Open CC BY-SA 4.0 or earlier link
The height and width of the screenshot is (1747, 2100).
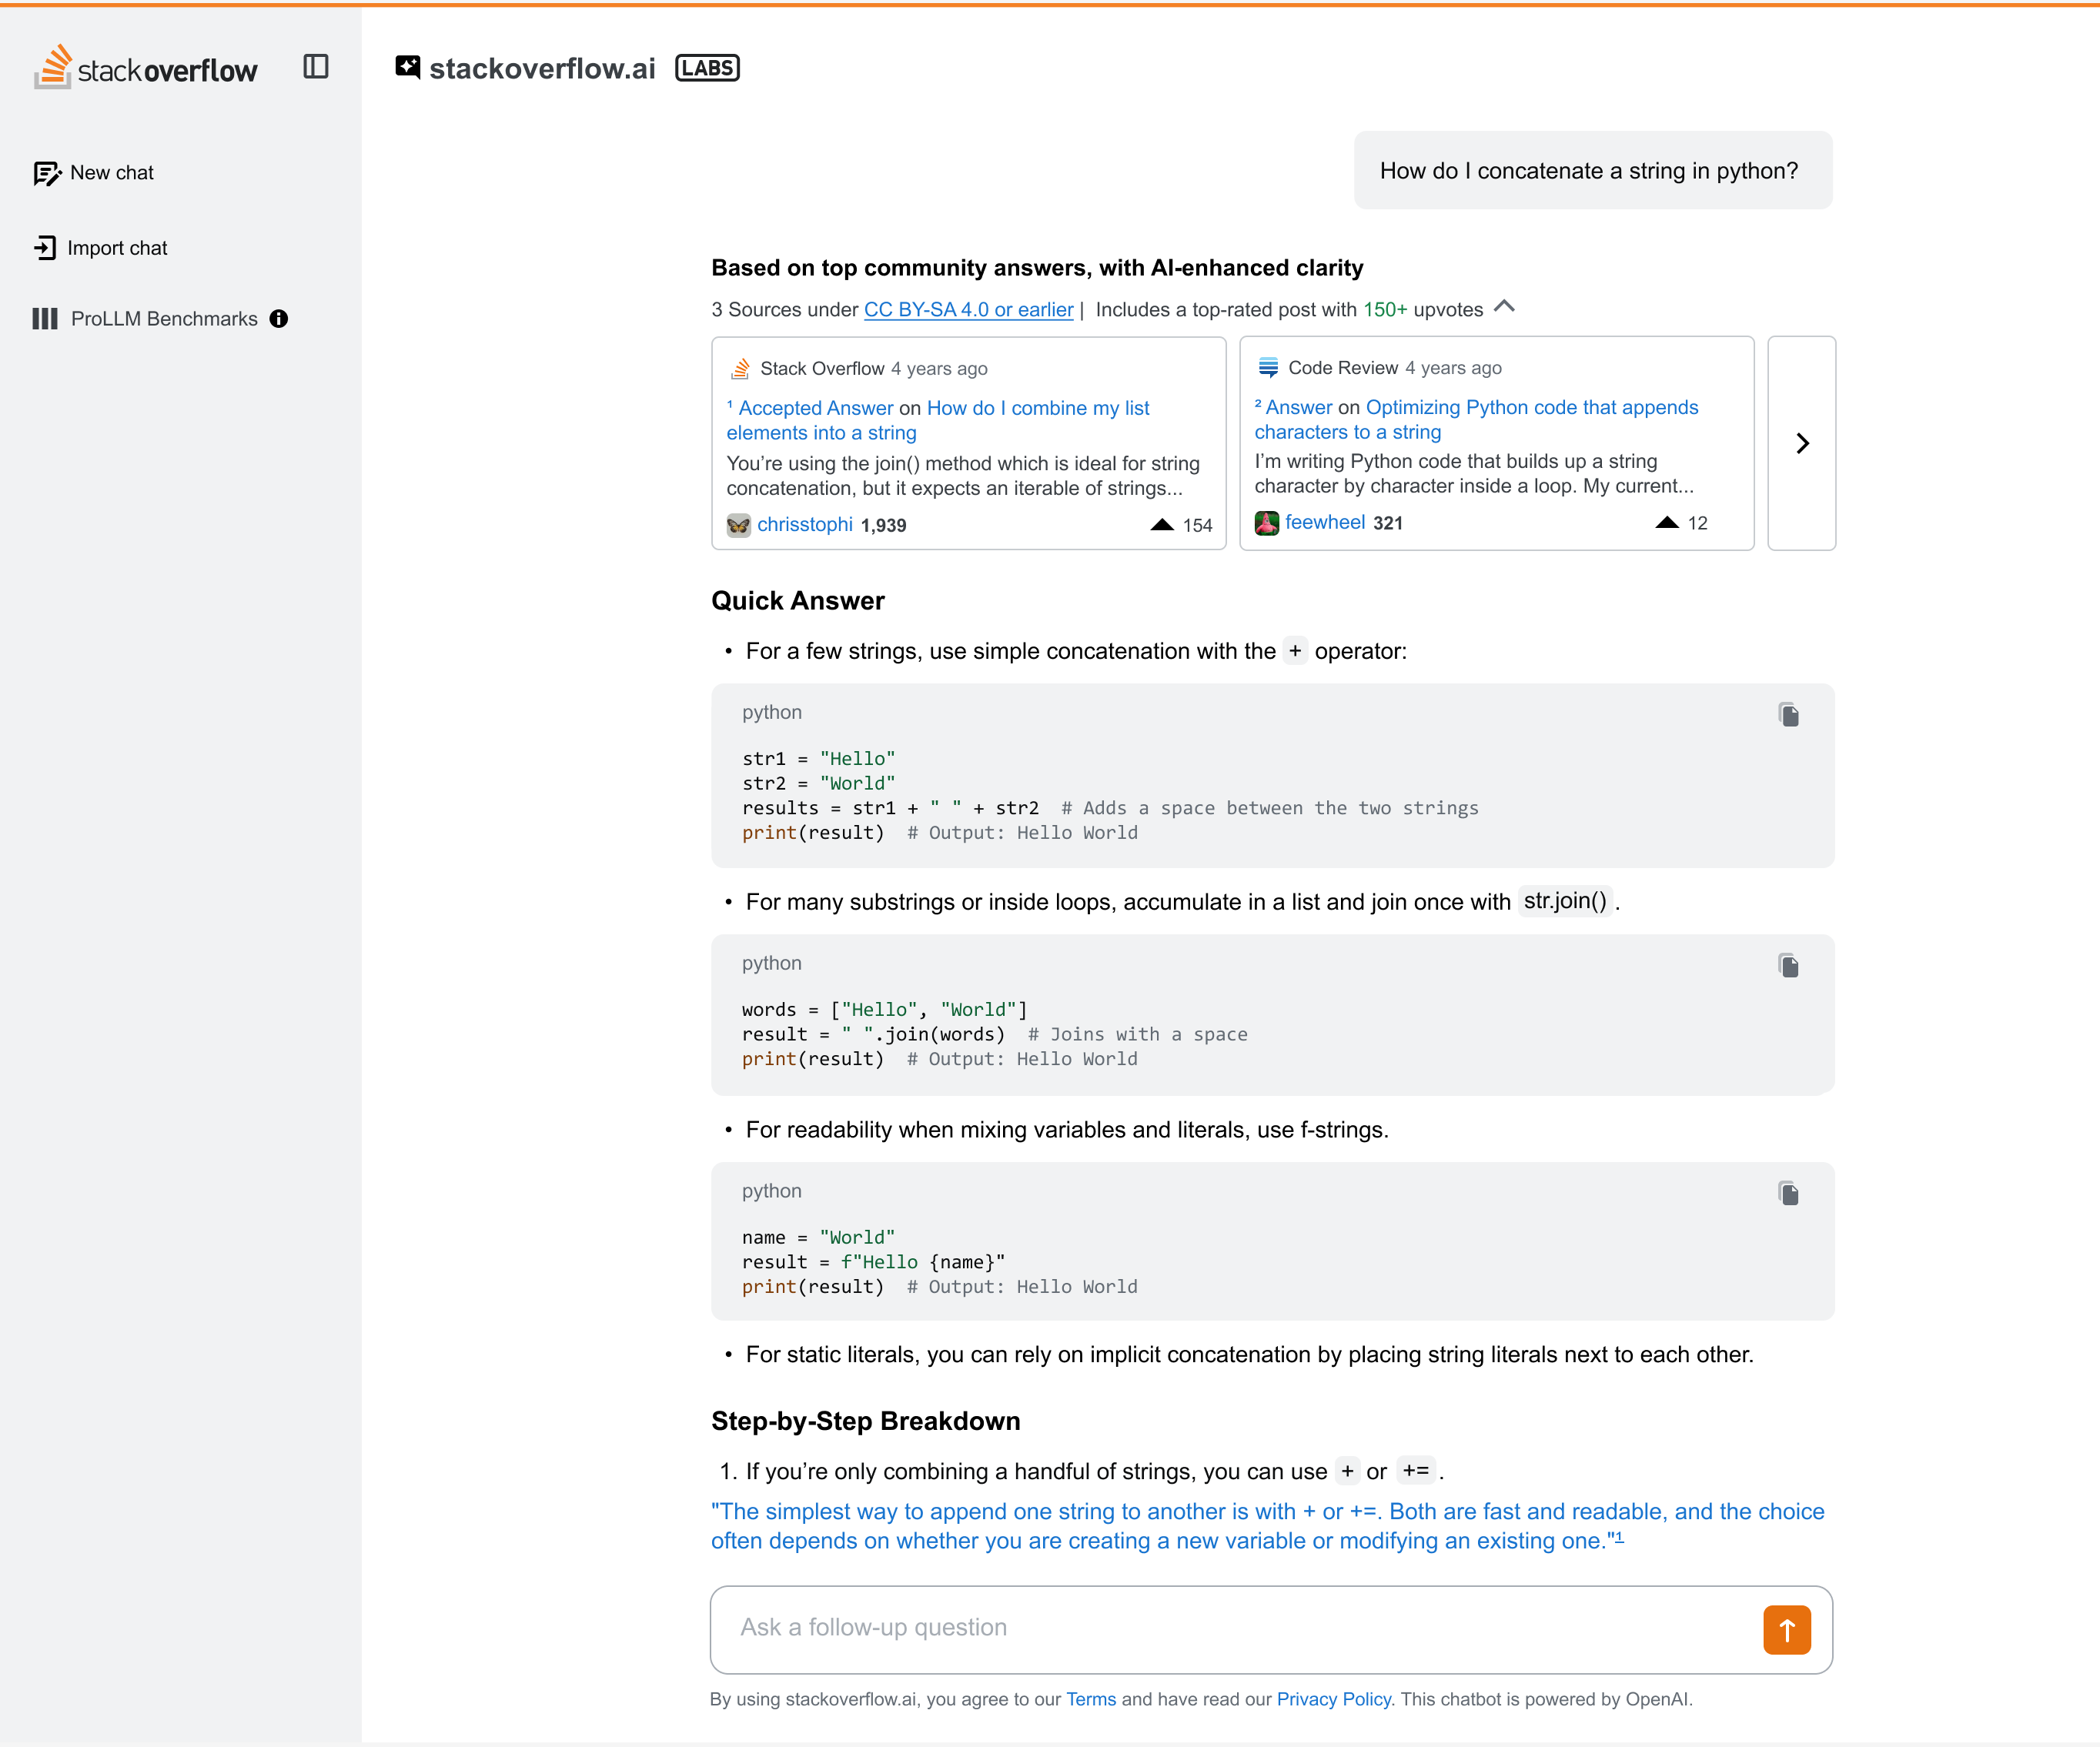pos(967,310)
